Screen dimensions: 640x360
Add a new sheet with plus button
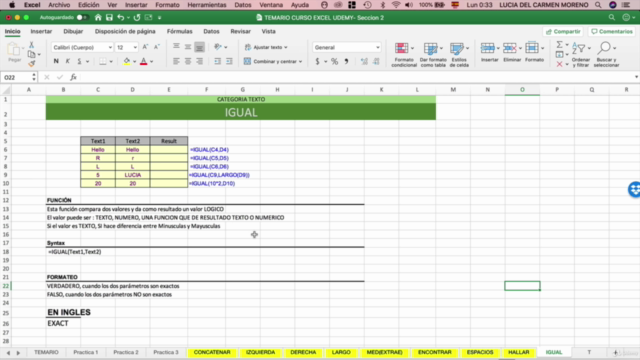click(x=616, y=353)
